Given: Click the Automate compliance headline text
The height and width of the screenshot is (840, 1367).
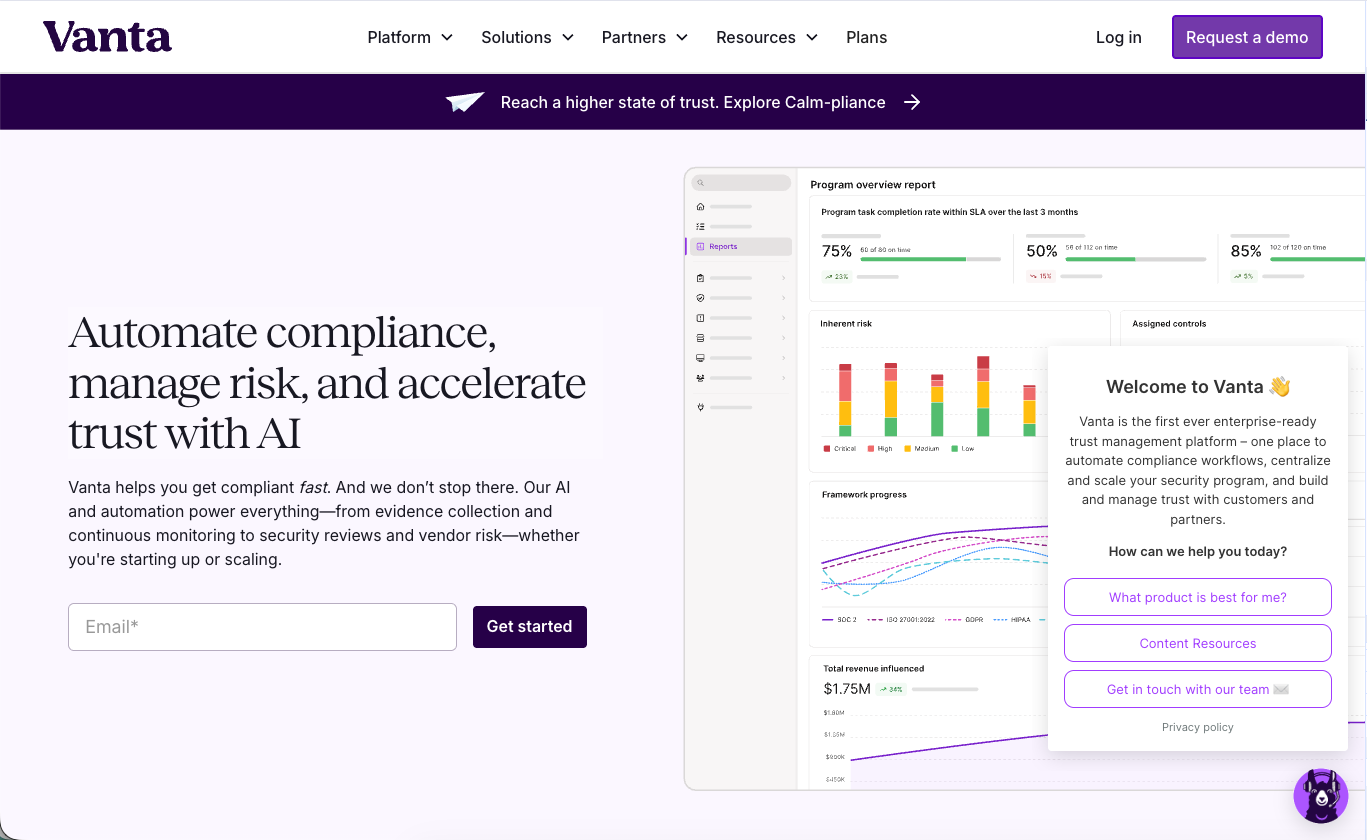Looking at the screenshot, I should pos(328,383).
